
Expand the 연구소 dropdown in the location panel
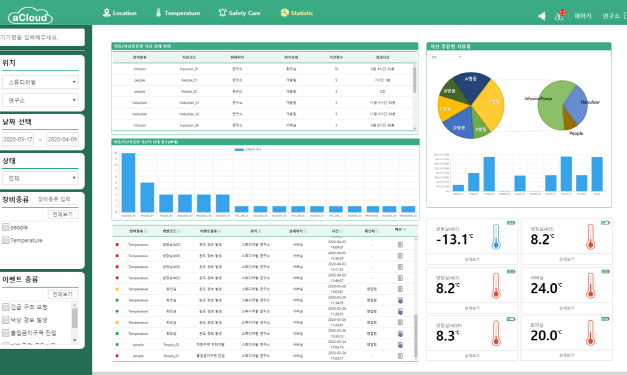40,100
